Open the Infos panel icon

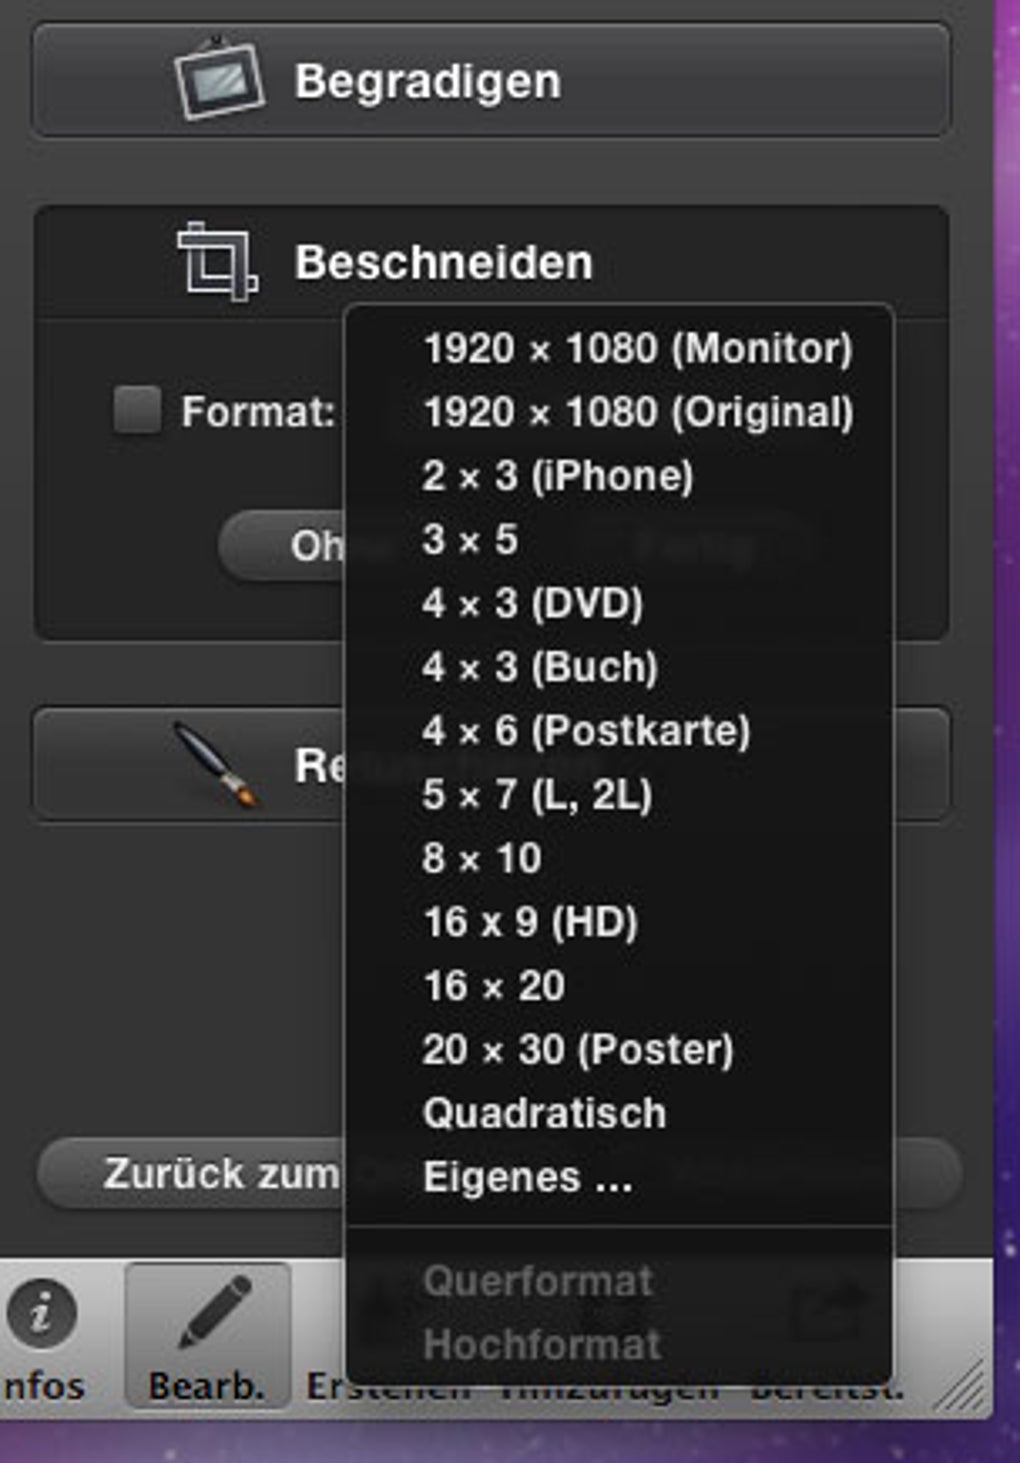coord(41,1313)
